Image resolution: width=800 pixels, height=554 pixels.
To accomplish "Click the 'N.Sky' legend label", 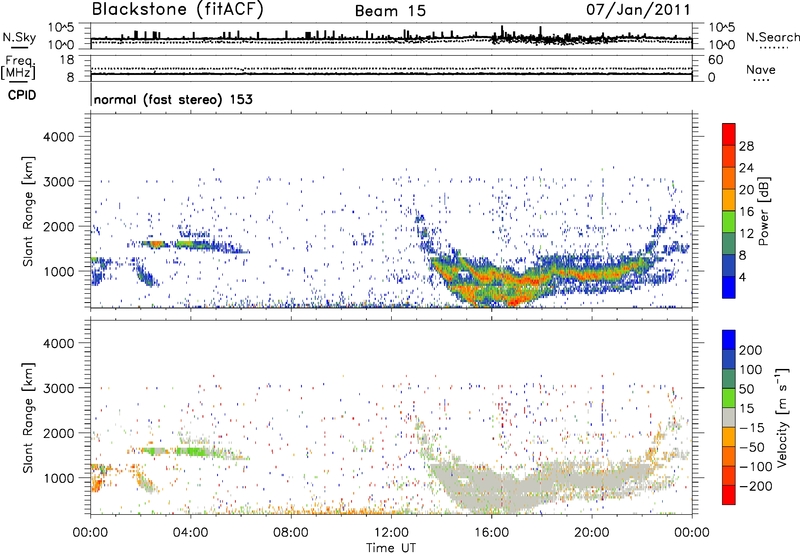I will tap(19, 37).
